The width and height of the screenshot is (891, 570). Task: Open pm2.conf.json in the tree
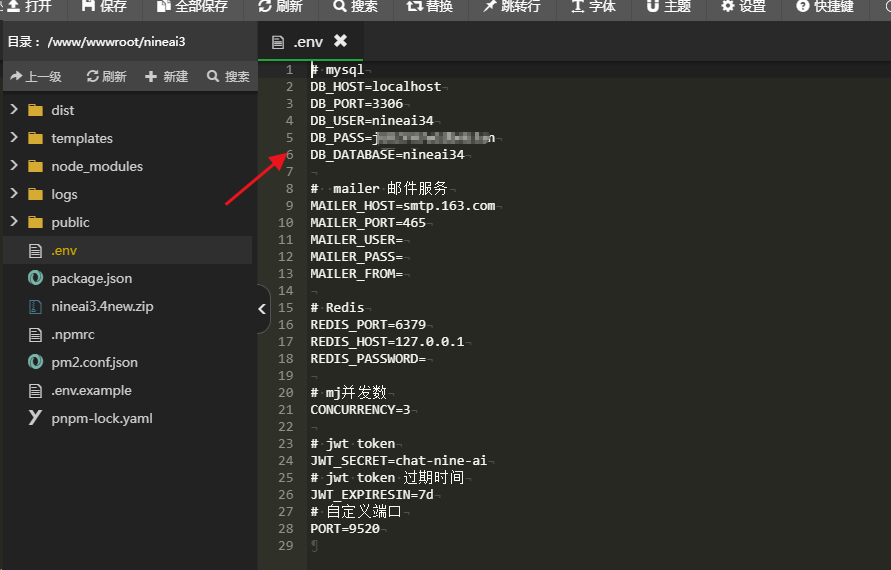[94, 362]
